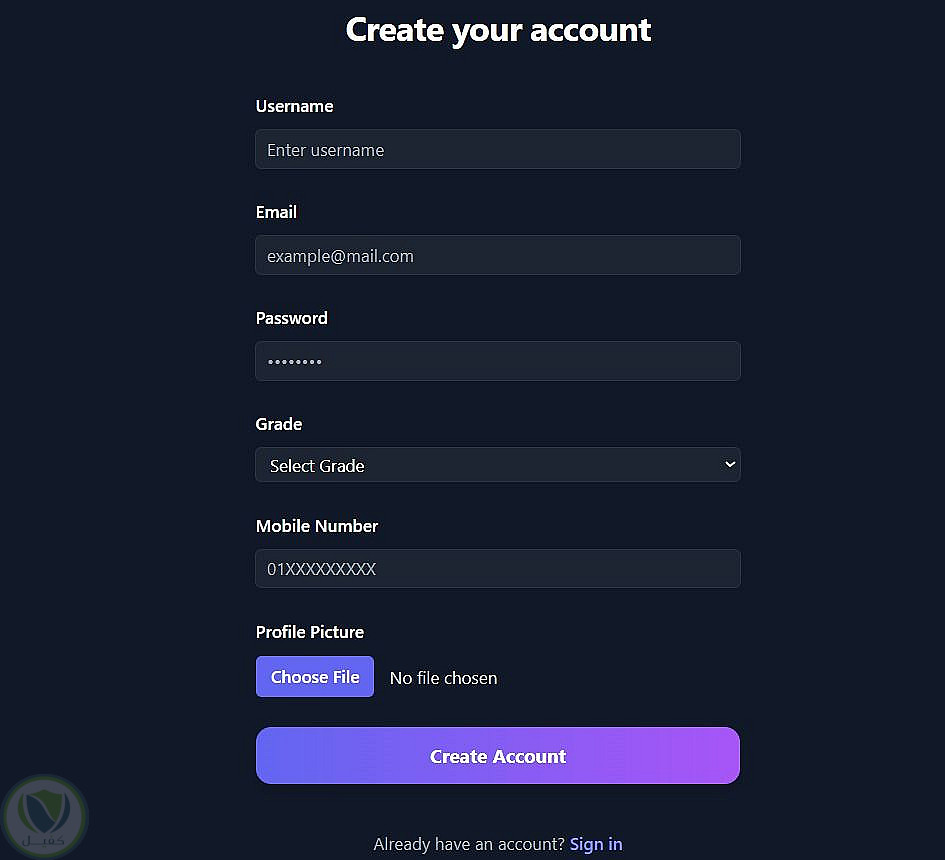
Task: Submit the form with Create Account
Action: point(497,756)
